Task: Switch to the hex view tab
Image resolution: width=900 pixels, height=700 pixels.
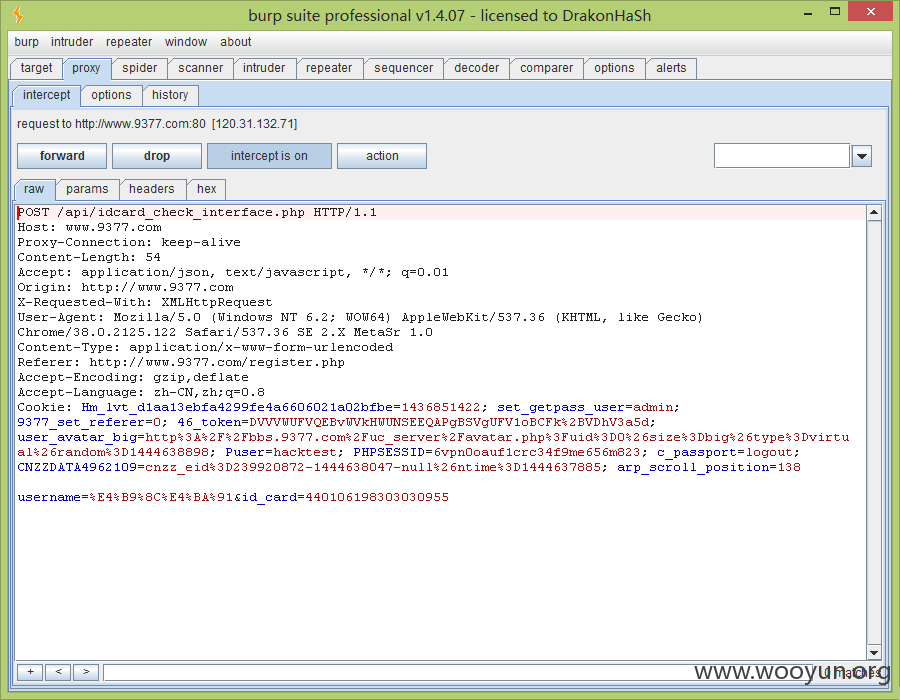Action: click(x=207, y=189)
